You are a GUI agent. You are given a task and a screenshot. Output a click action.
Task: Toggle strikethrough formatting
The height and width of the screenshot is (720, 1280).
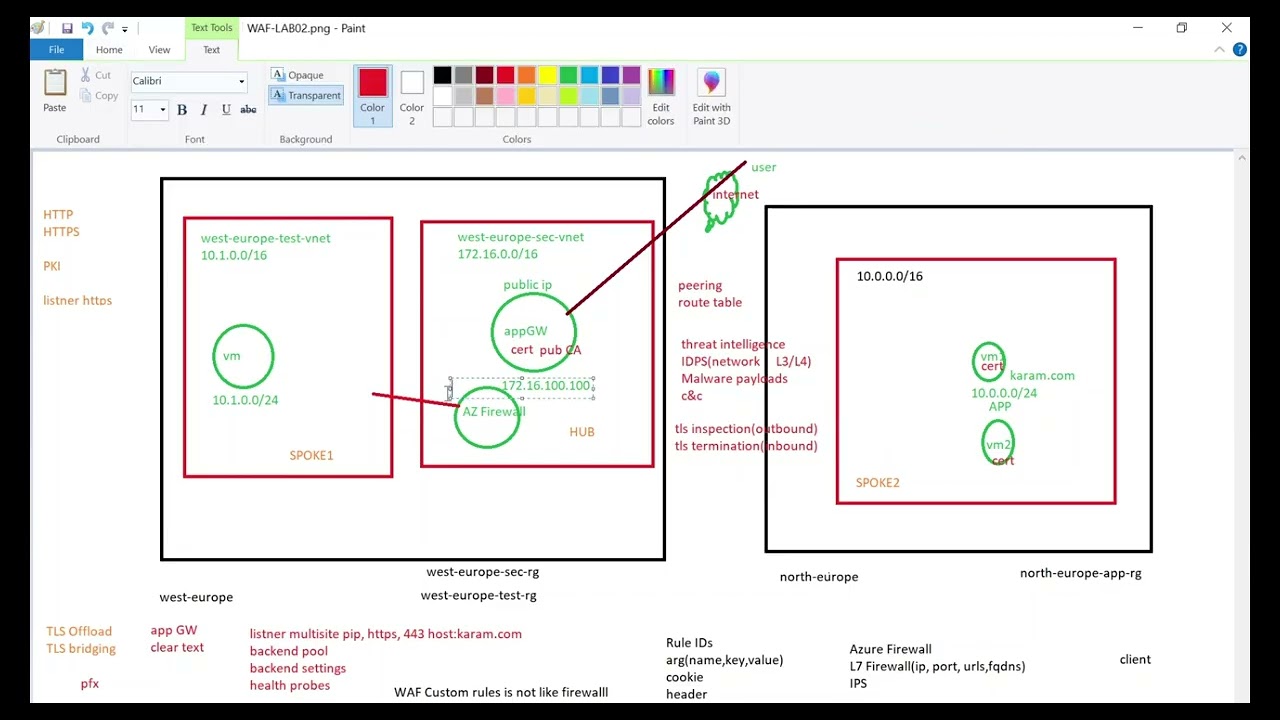(248, 110)
